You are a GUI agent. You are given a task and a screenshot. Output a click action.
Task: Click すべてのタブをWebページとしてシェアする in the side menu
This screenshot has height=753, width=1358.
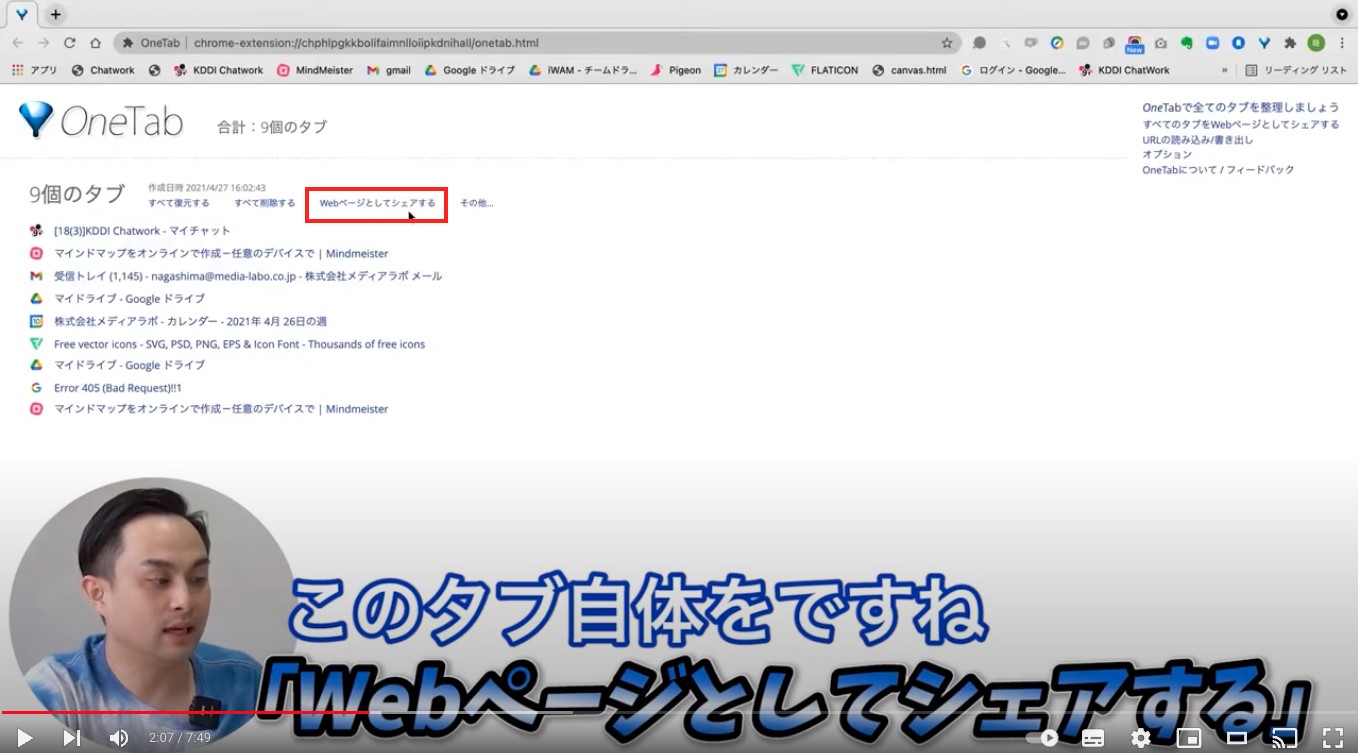1240,125
